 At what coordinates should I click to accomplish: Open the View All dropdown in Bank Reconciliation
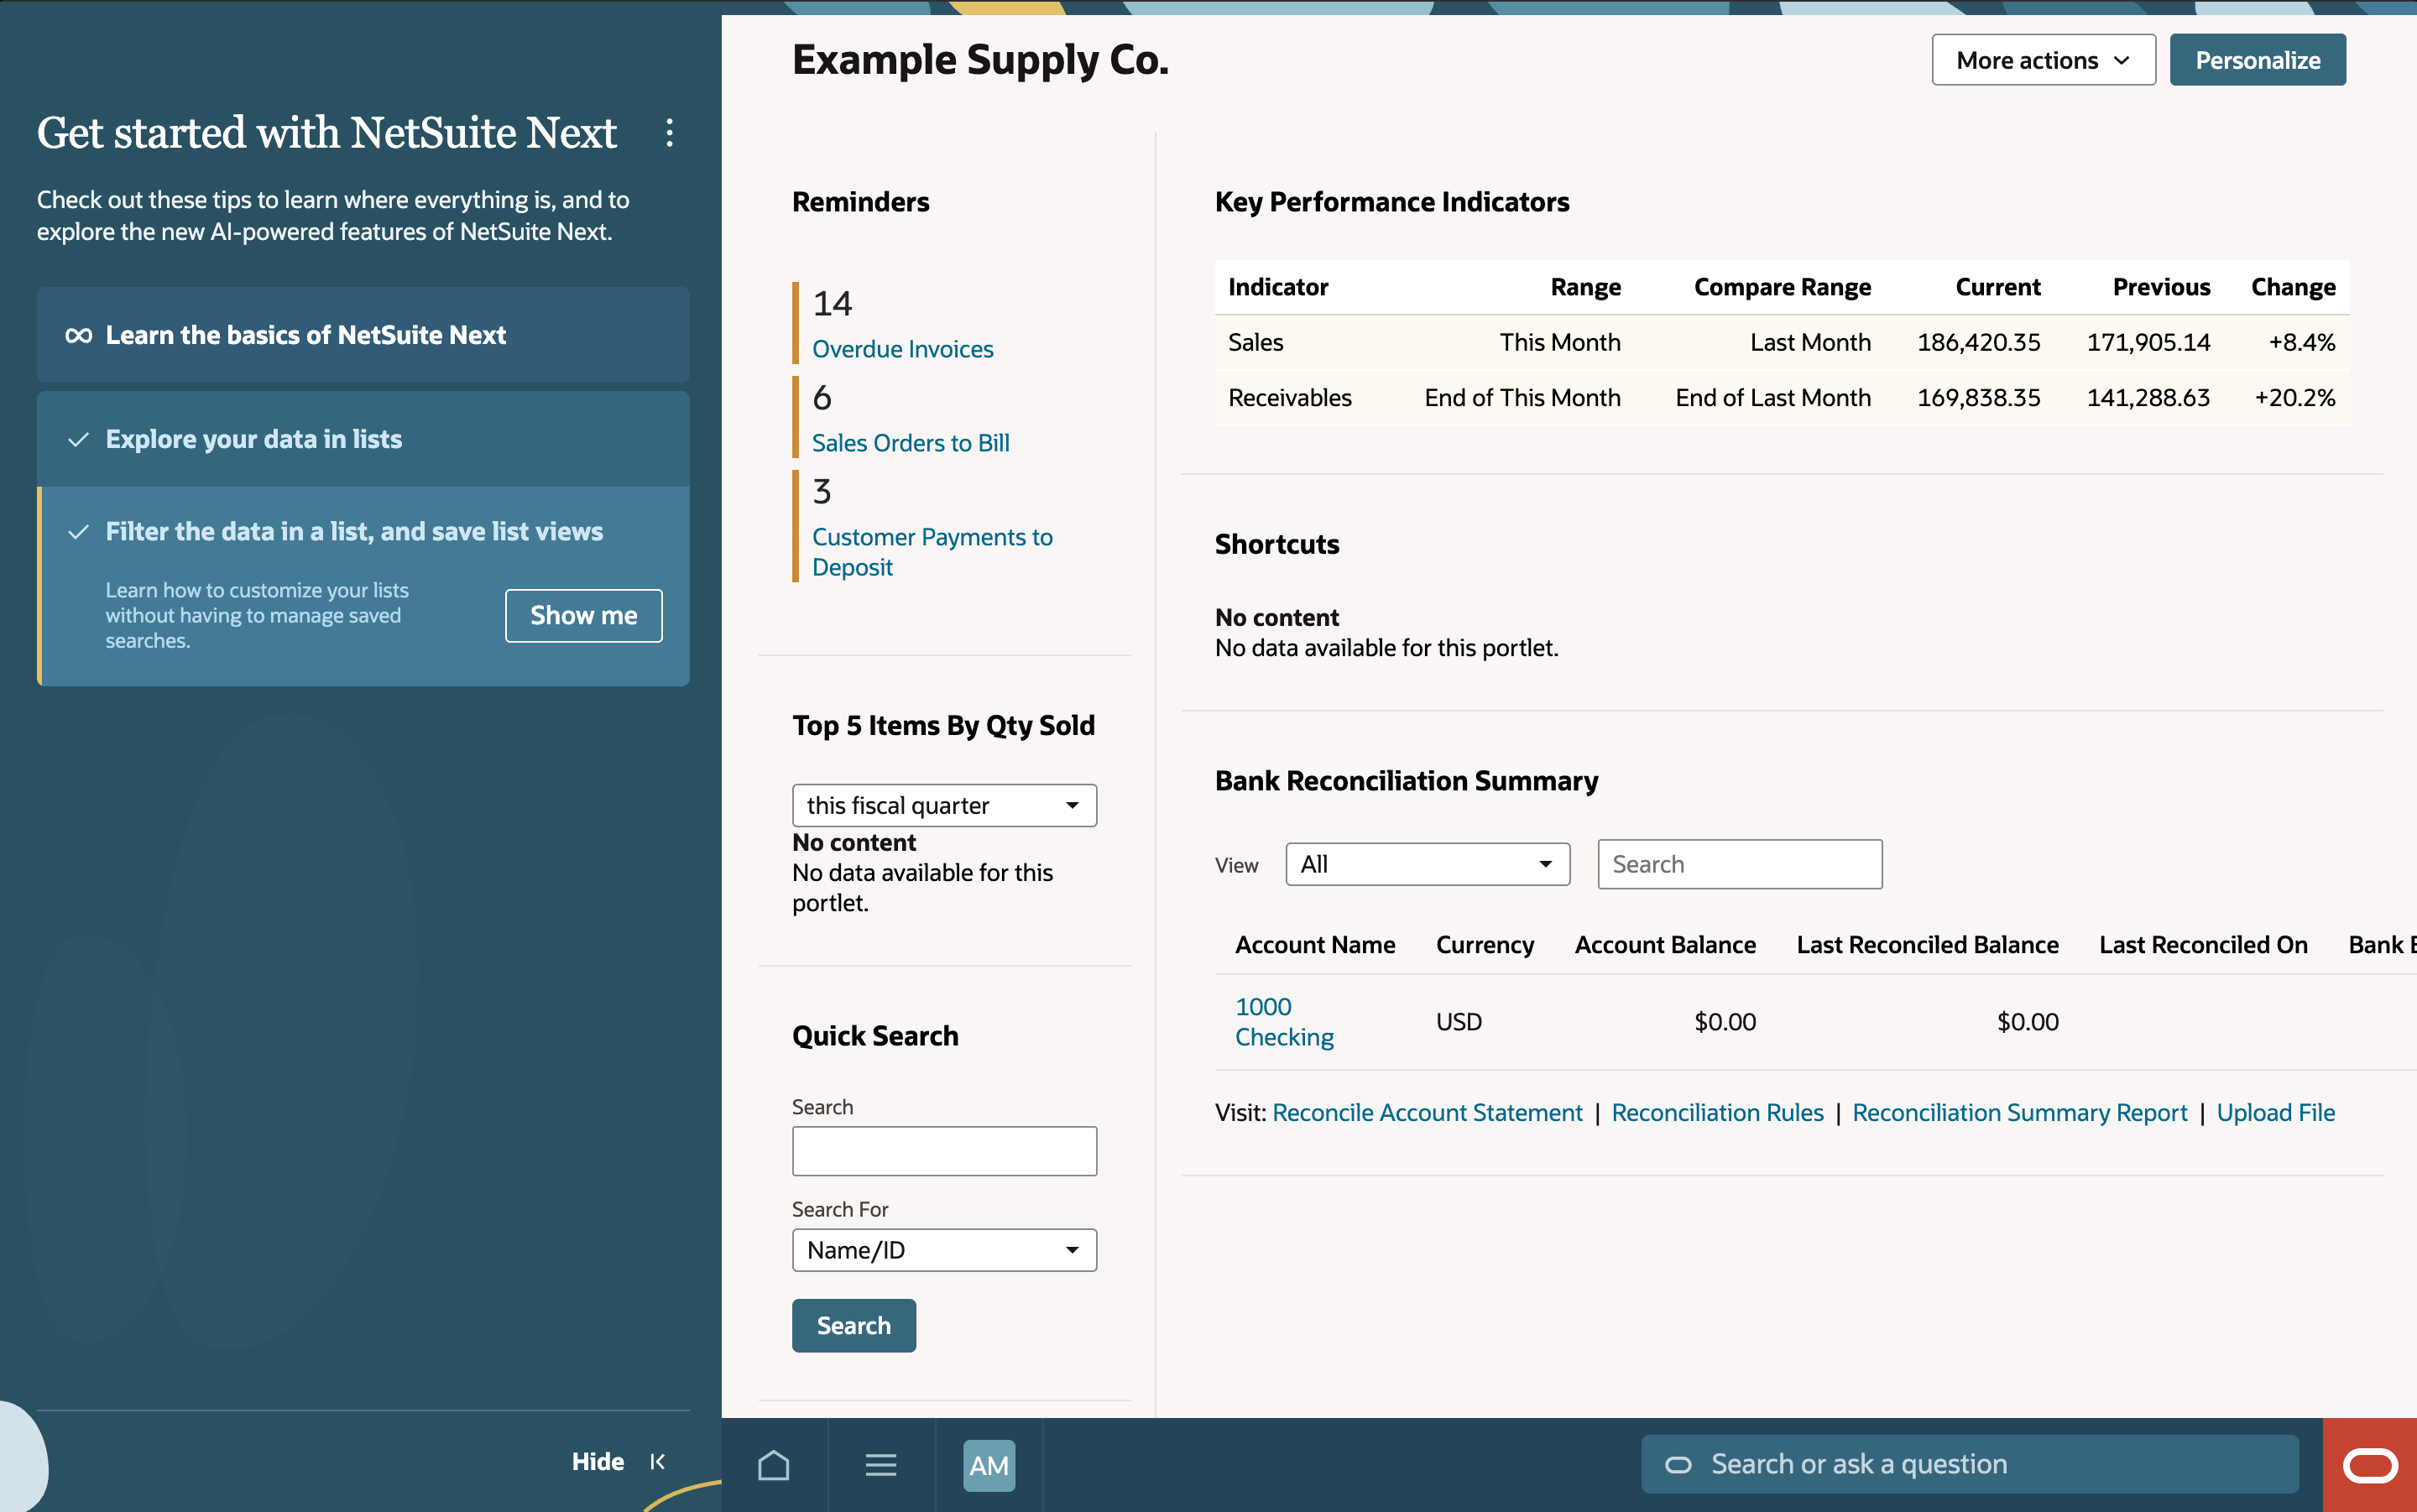pos(1427,864)
